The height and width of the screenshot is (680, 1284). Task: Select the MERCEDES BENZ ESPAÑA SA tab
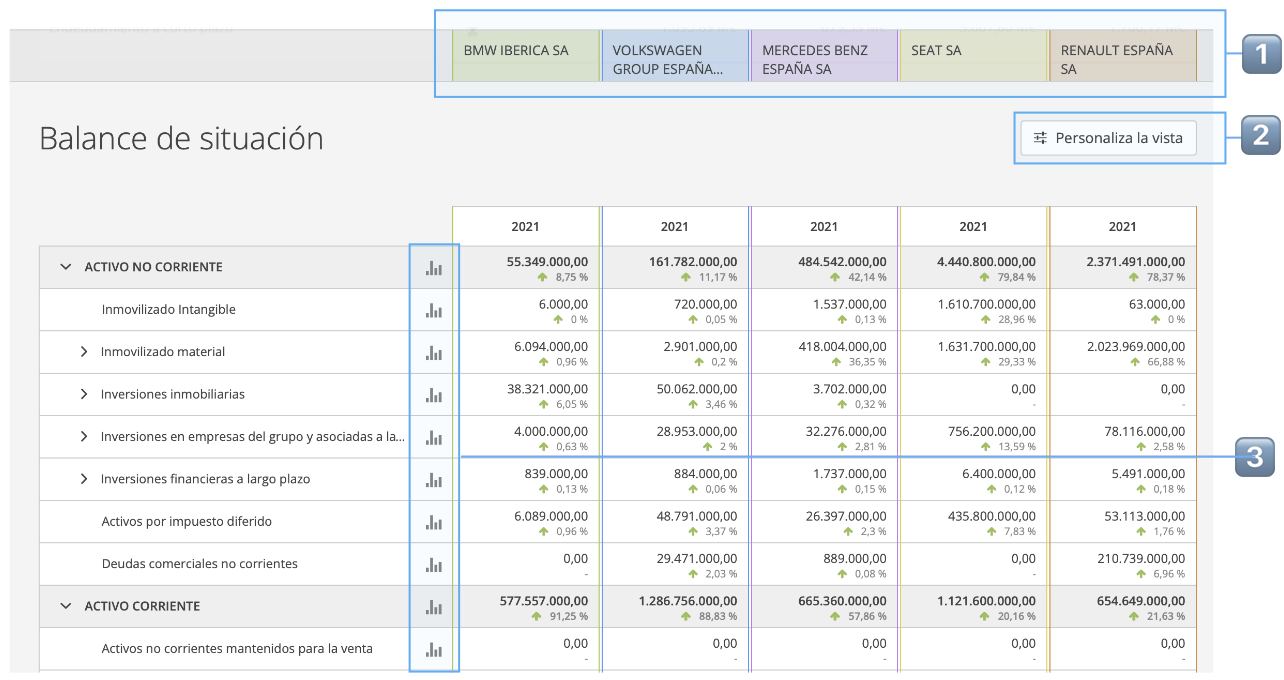(x=825, y=56)
